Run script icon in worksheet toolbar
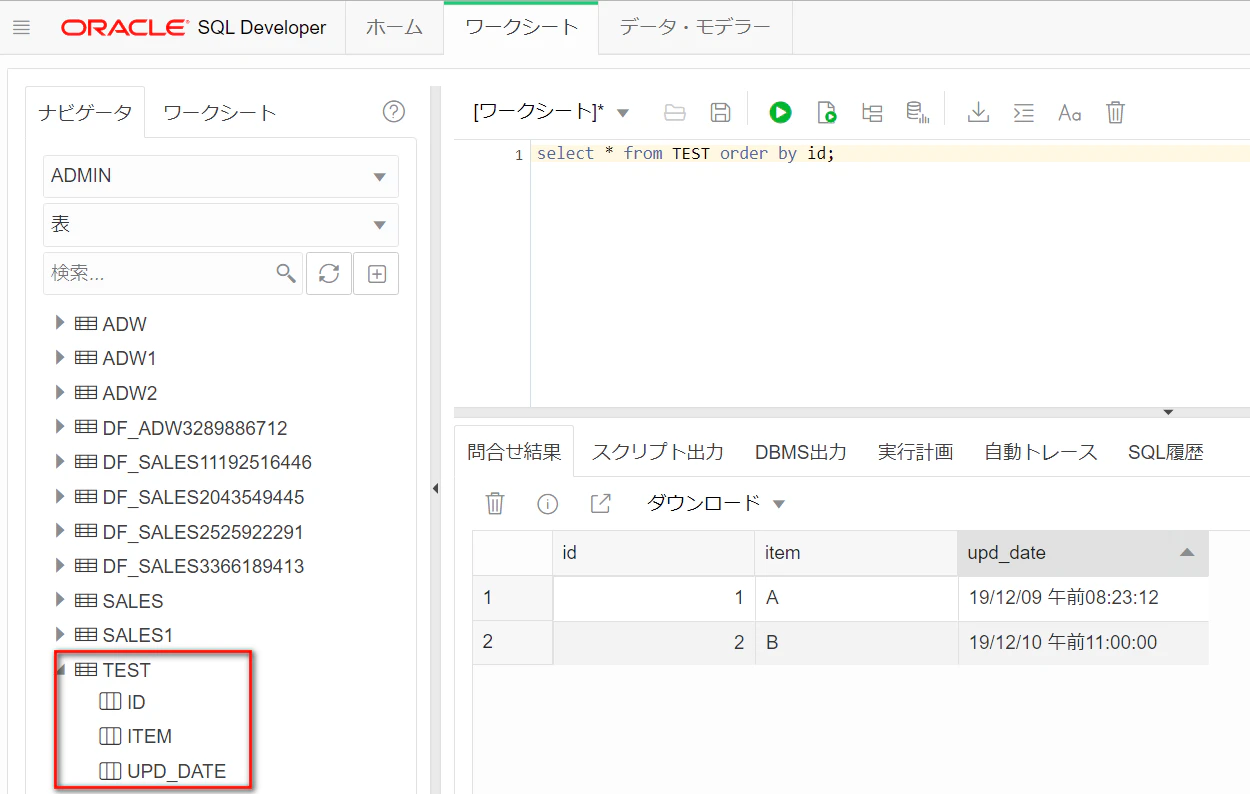 click(826, 112)
